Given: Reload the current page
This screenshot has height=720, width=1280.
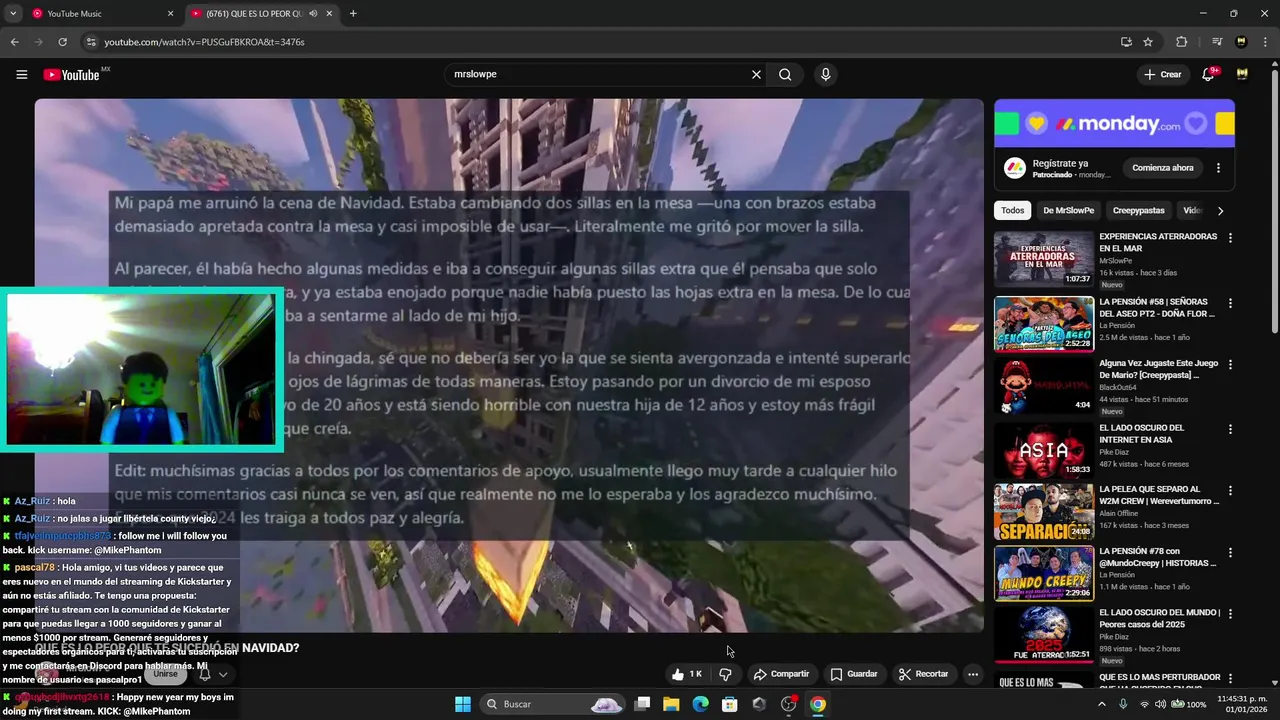Looking at the screenshot, I should tap(62, 42).
